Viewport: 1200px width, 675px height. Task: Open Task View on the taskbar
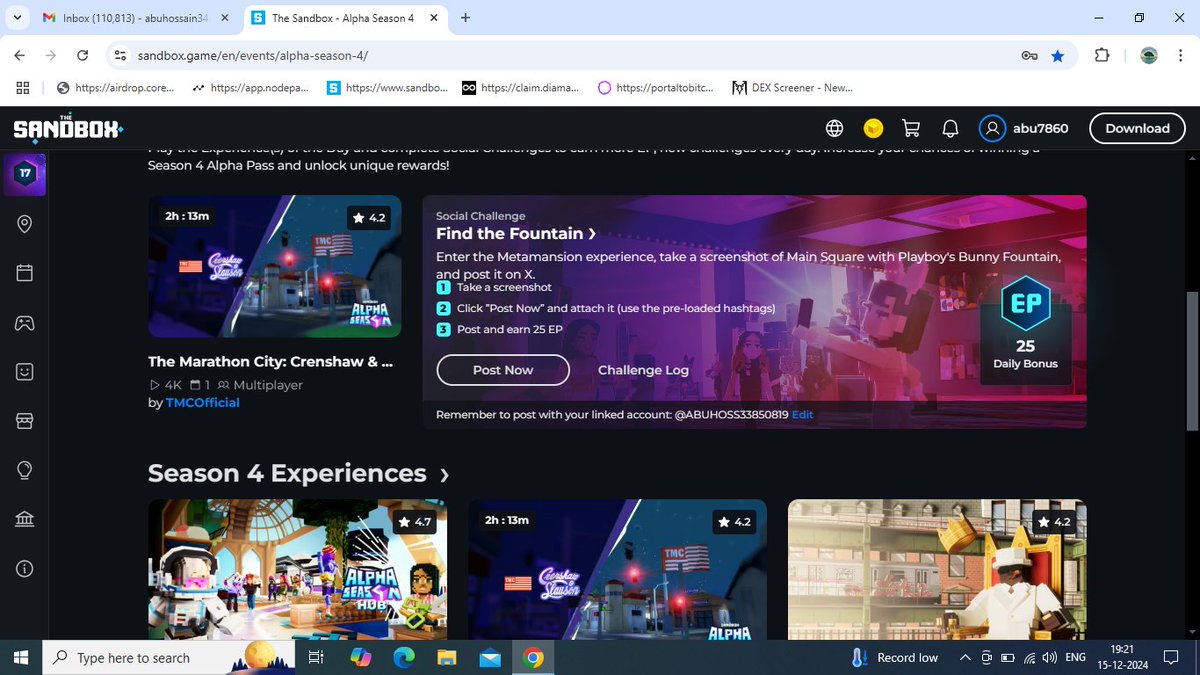tap(315, 657)
